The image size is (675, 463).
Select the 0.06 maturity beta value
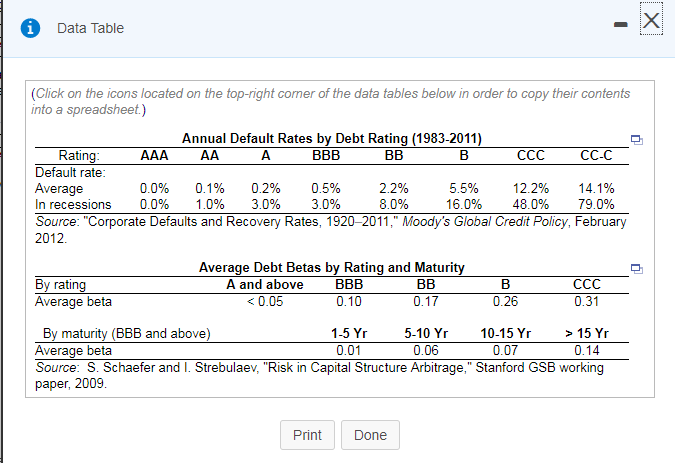pyautogui.click(x=426, y=350)
